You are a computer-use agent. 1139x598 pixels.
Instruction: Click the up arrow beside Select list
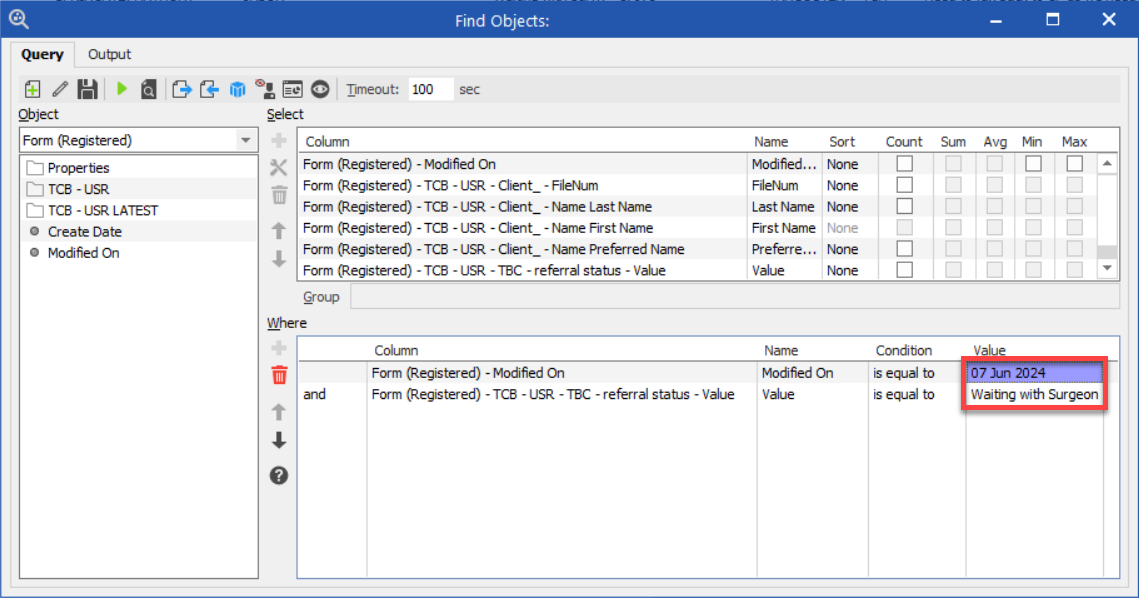coord(279,231)
